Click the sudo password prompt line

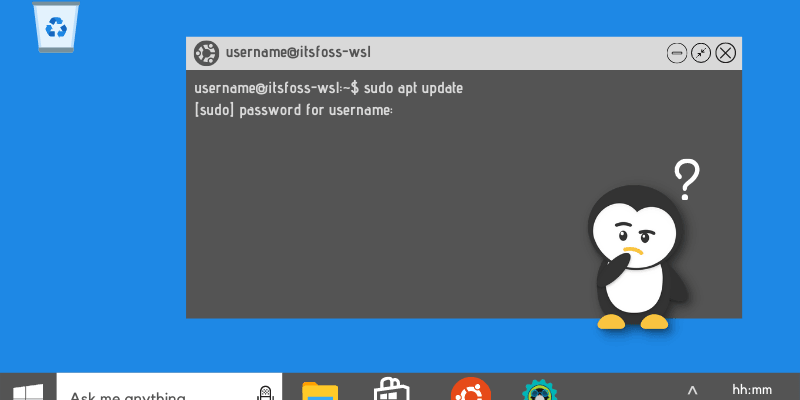coord(293,110)
